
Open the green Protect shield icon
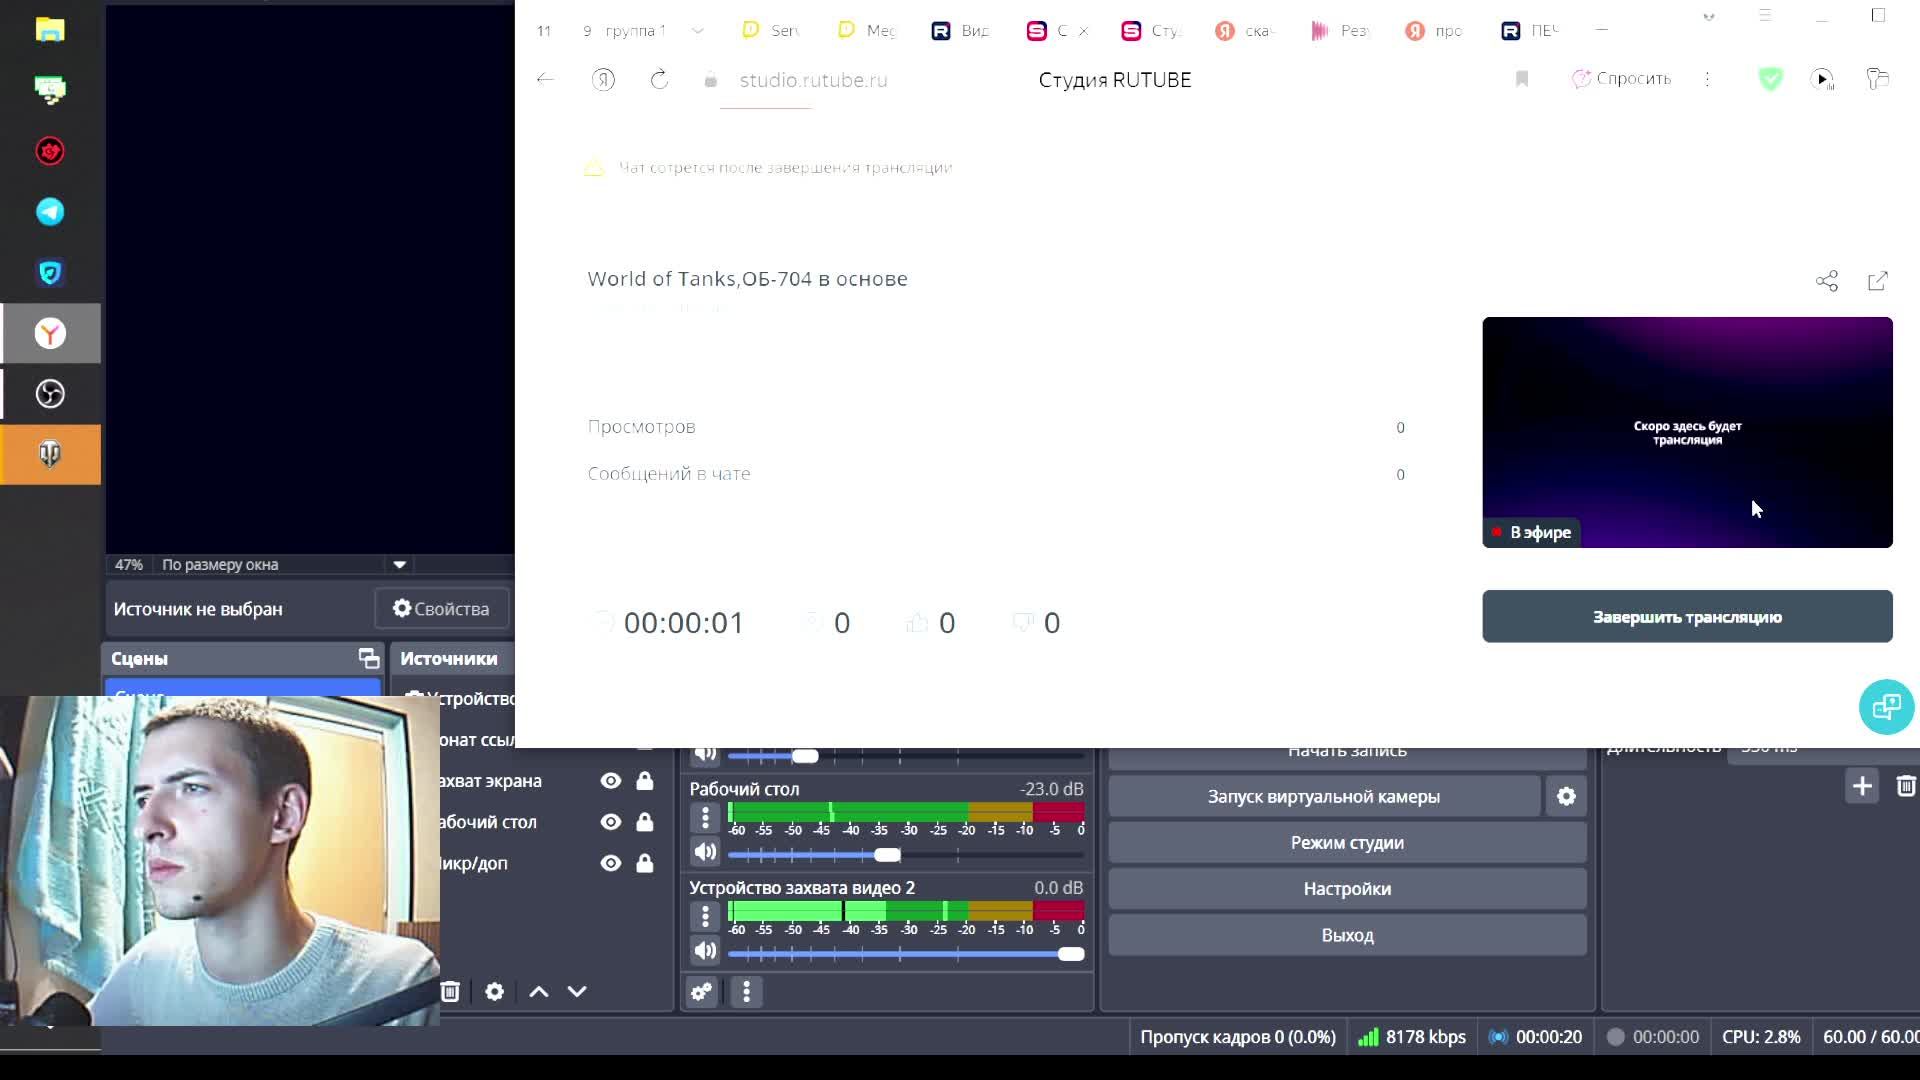point(1770,79)
